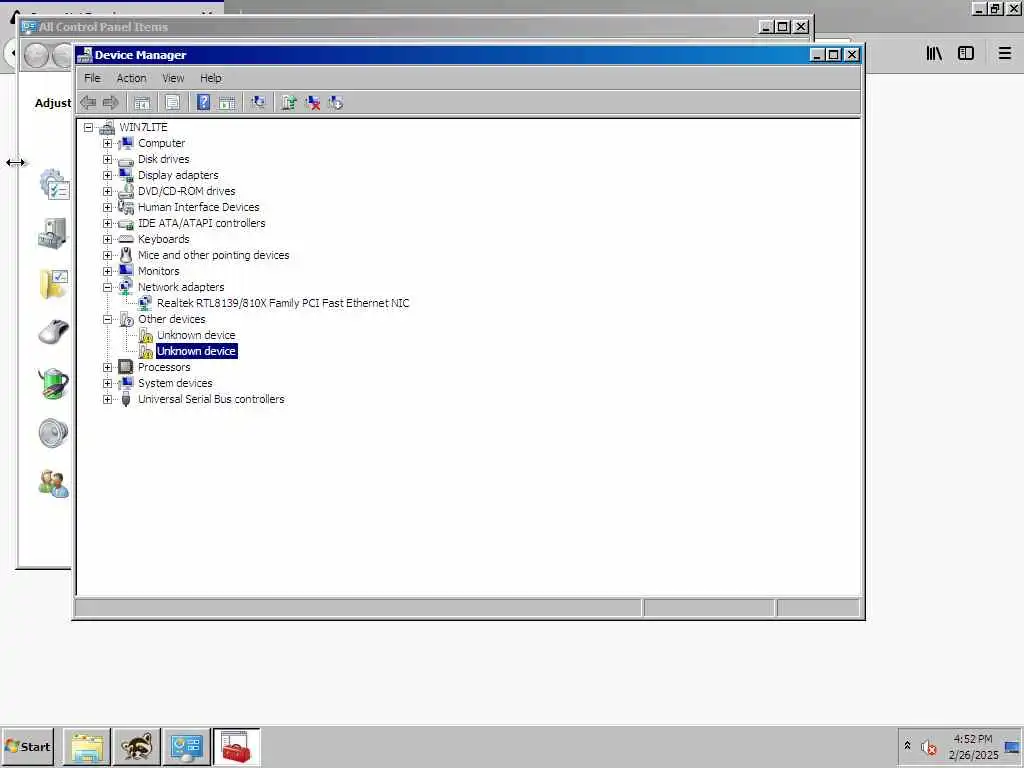This screenshot has height=768, width=1024.
Task: Expand the IDE ATA/ATAPI controllers category
Action: [107, 223]
